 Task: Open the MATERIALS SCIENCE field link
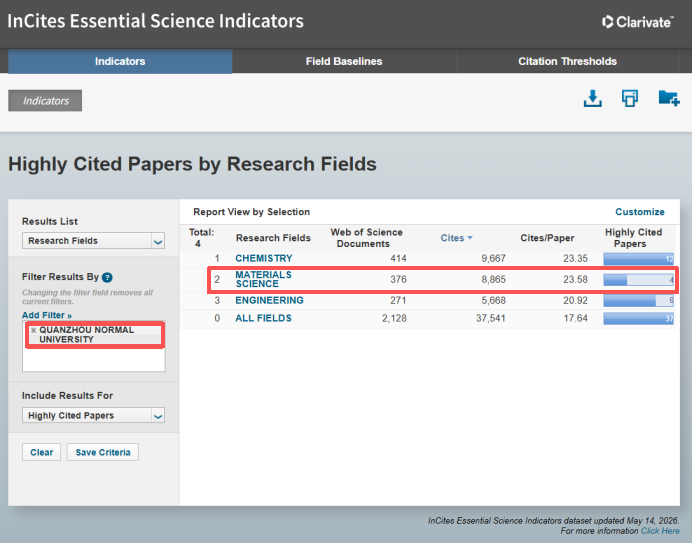click(x=263, y=279)
